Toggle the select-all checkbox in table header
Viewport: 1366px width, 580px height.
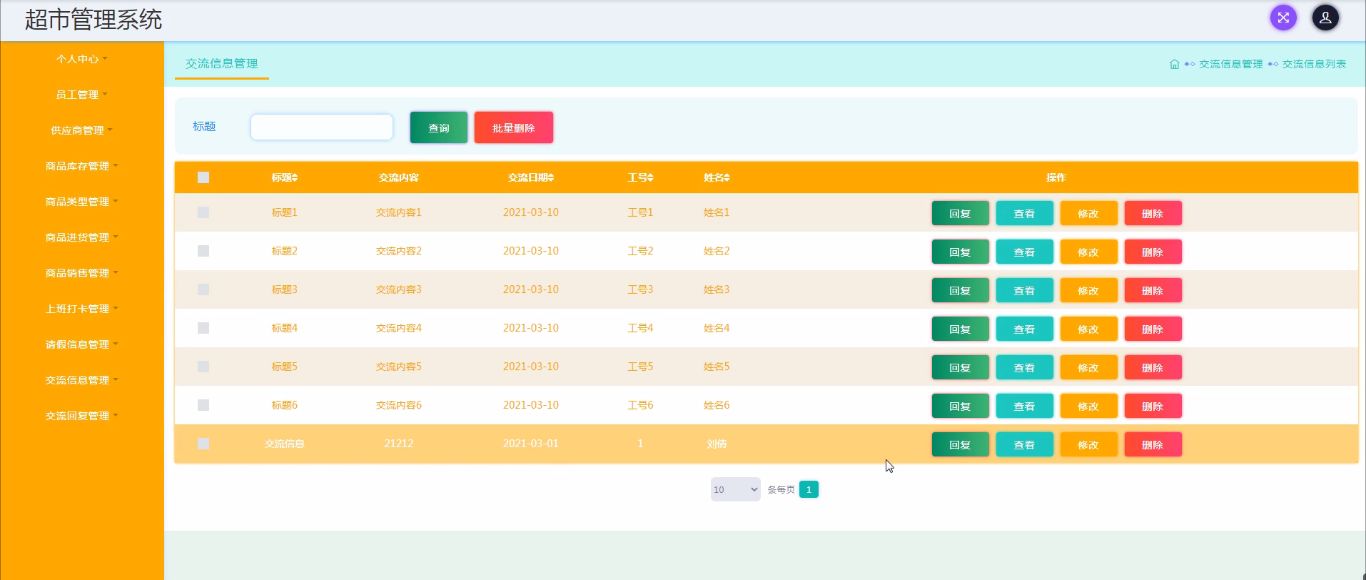tap(203, 178)
